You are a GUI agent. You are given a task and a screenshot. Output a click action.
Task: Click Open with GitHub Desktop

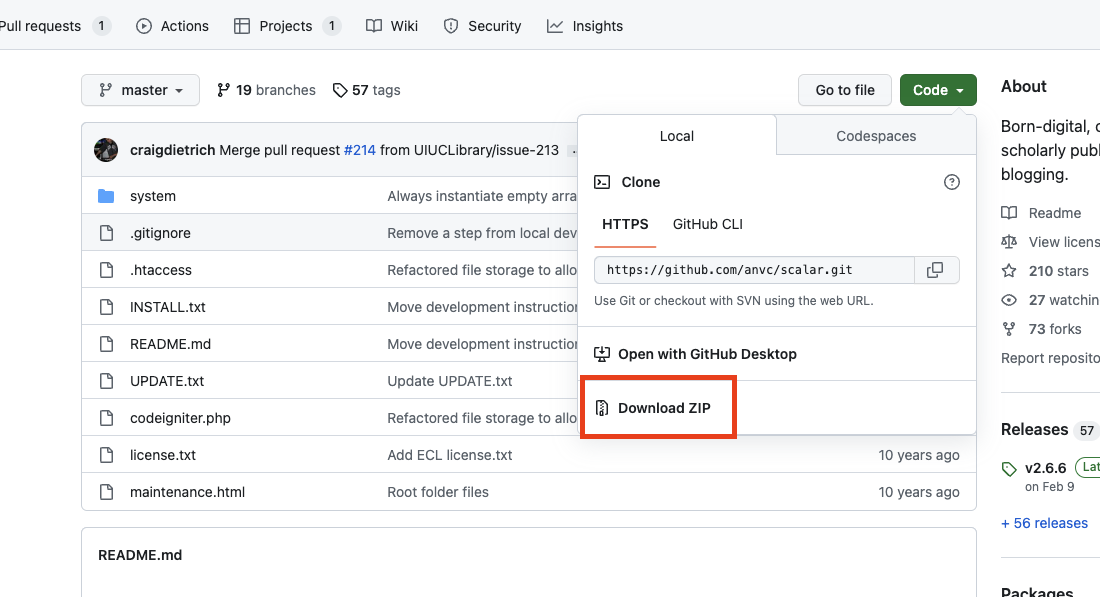pos(707,354)
